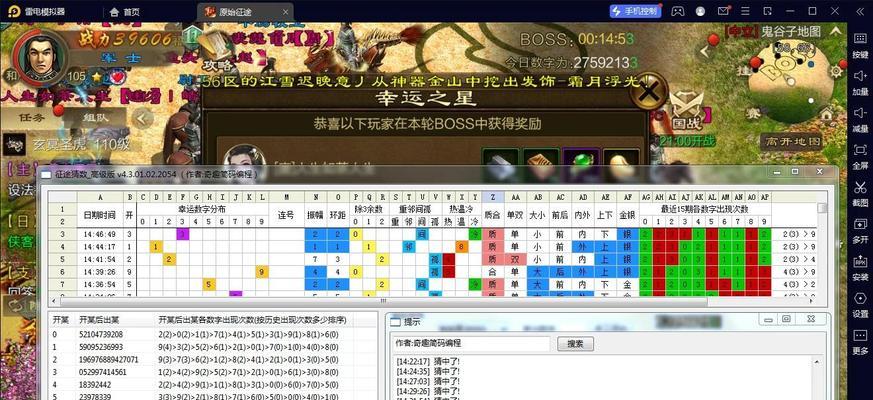Click the purple cell 3 in row 3
Viewport: 873px width, 400px height.
click(182, 234)
